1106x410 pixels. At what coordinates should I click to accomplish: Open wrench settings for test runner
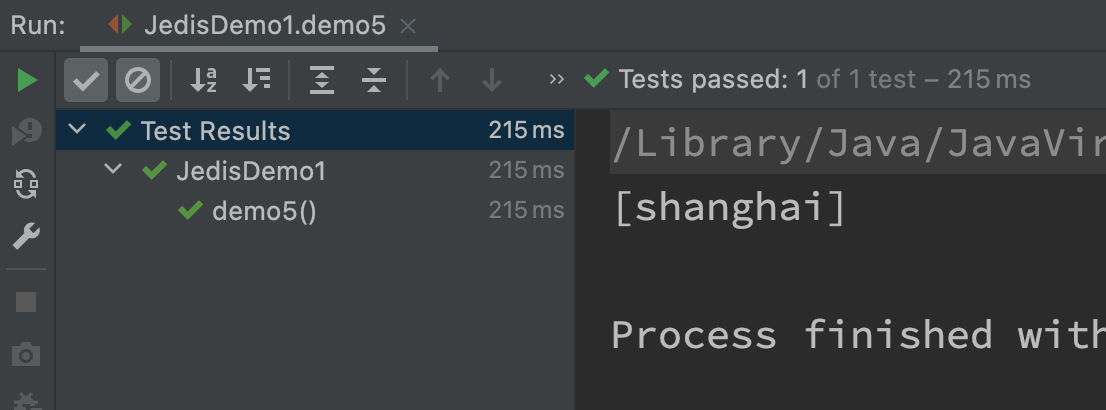(27, 236)
